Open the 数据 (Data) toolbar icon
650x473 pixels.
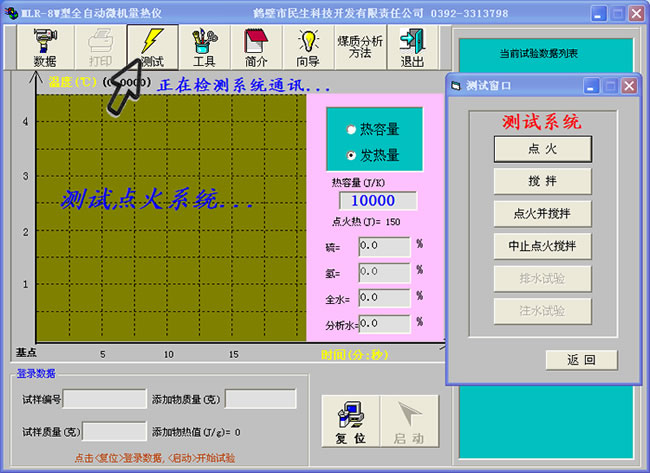tap(44, 47)
